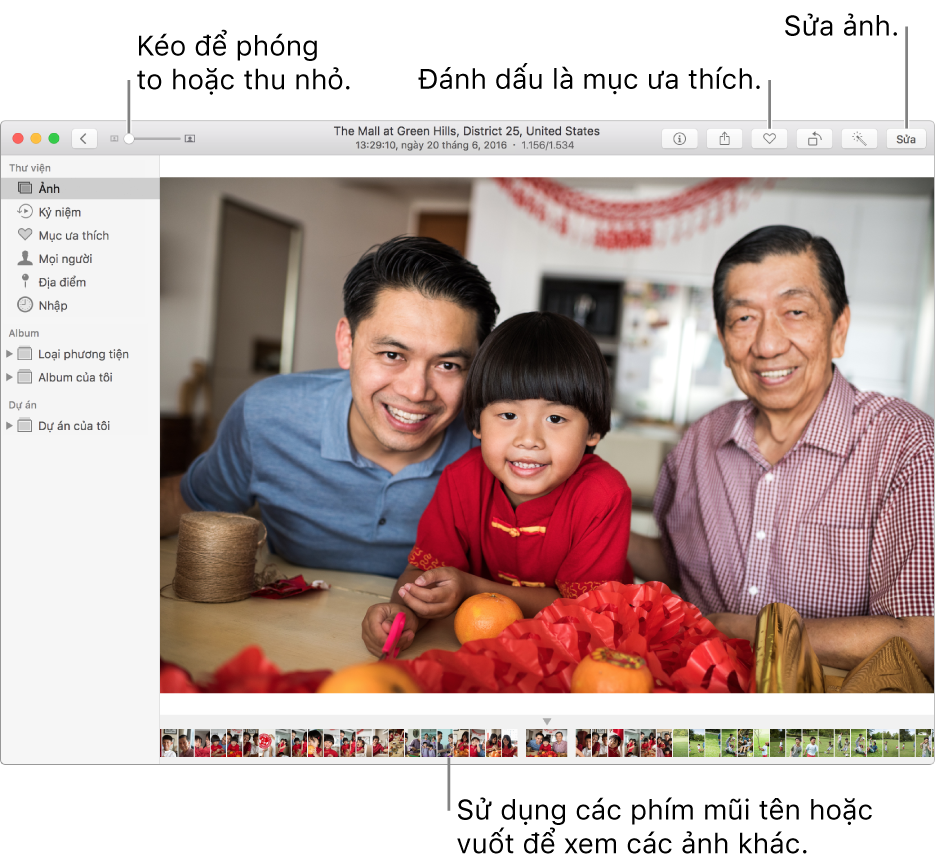The width and height of the screenshot is (935, 868).
Task: Click the Info button in toolbar
Action: [x=680, y=139]
